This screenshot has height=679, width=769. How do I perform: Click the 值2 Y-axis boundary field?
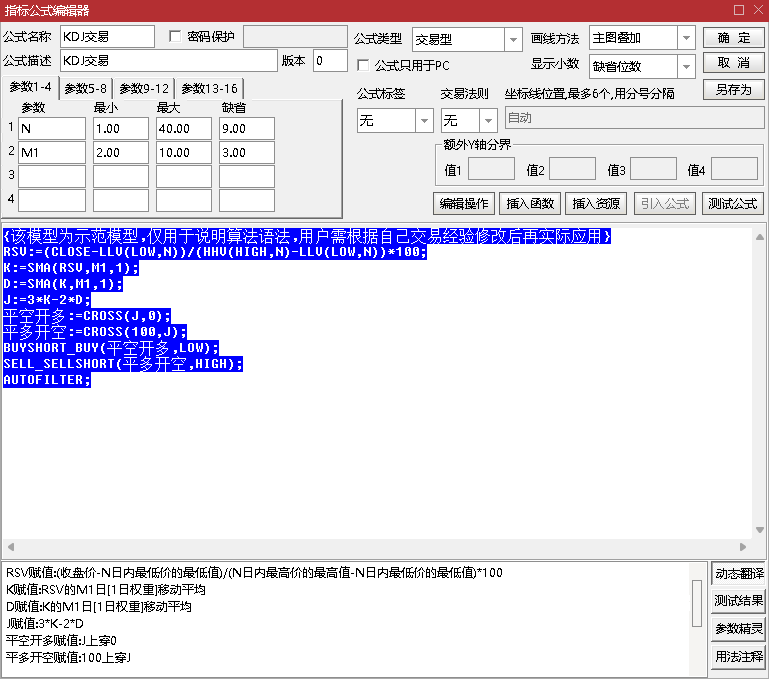point(572,169)
